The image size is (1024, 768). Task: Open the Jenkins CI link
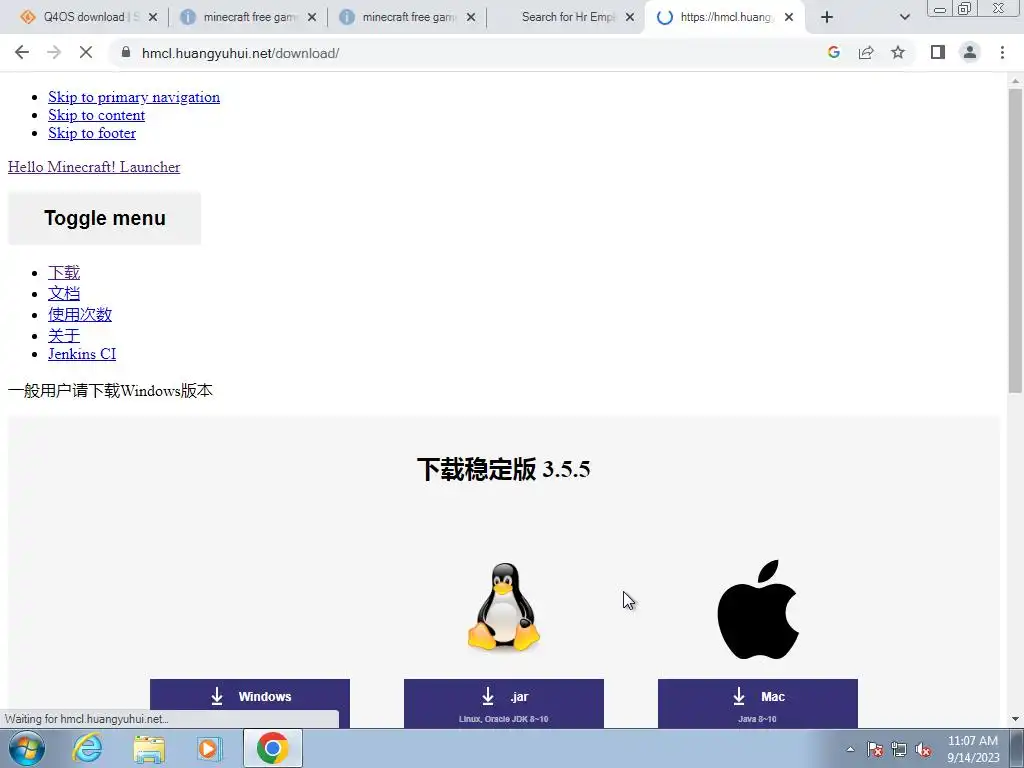click(82, 354)
